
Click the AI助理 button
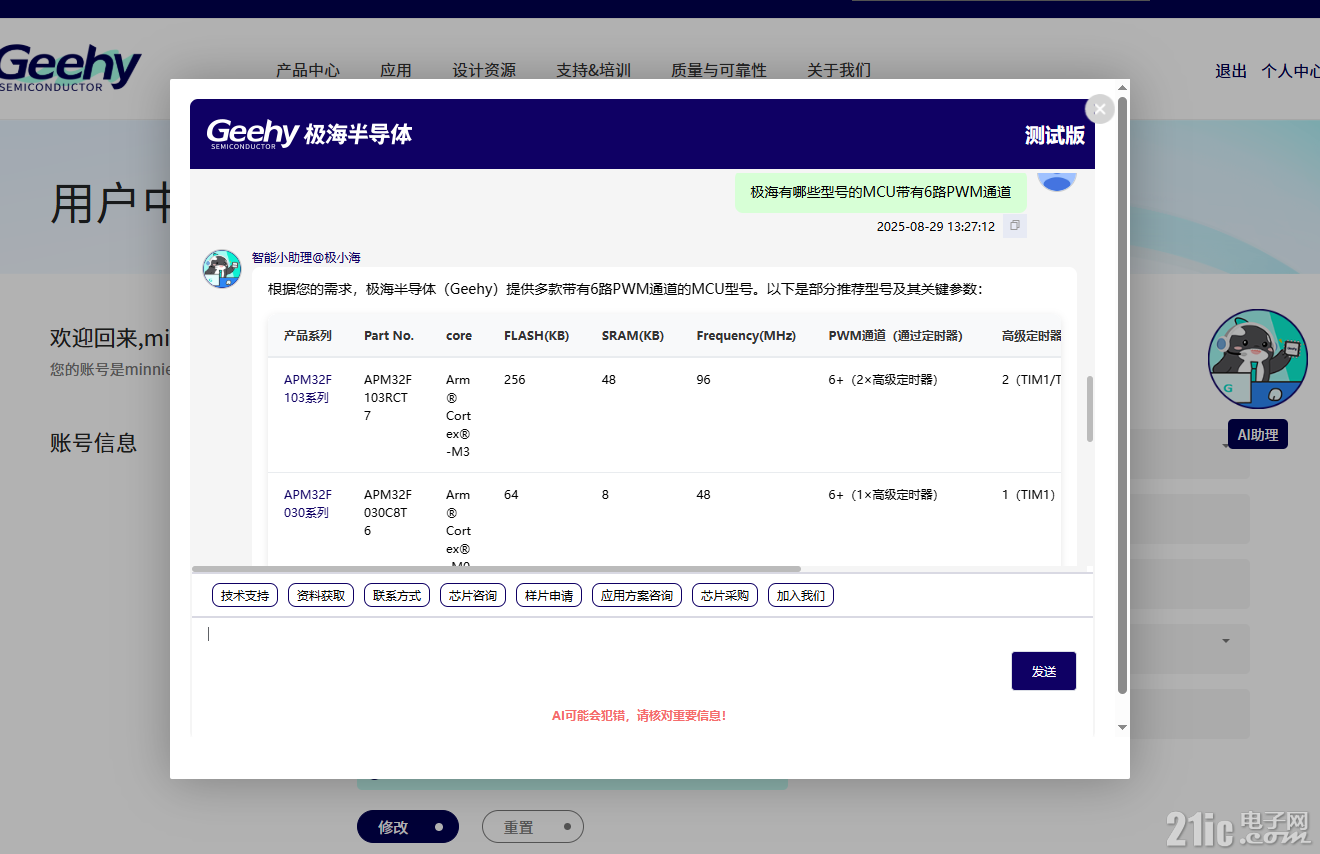(1258, 435)
